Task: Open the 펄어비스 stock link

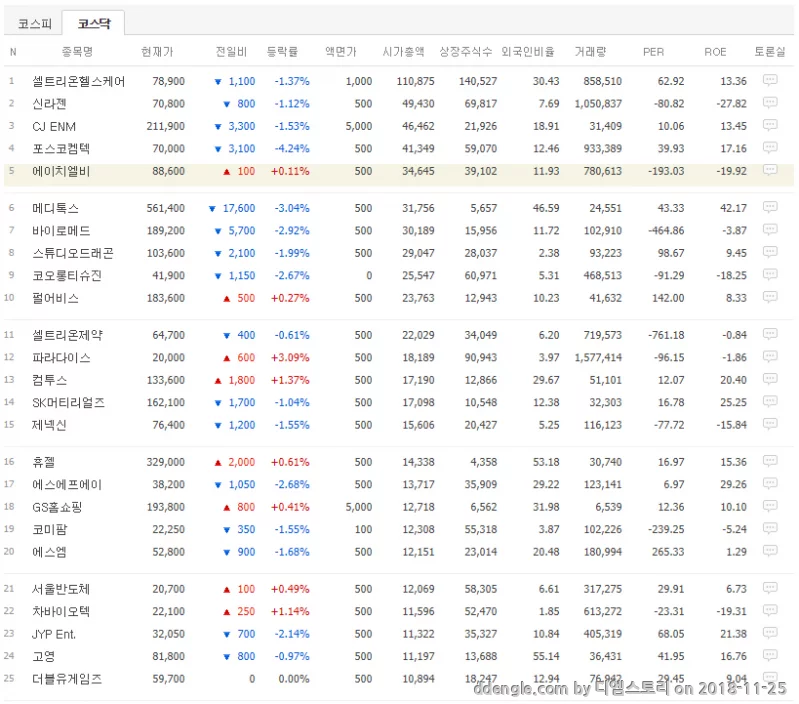Action: (x=55, y=297)
